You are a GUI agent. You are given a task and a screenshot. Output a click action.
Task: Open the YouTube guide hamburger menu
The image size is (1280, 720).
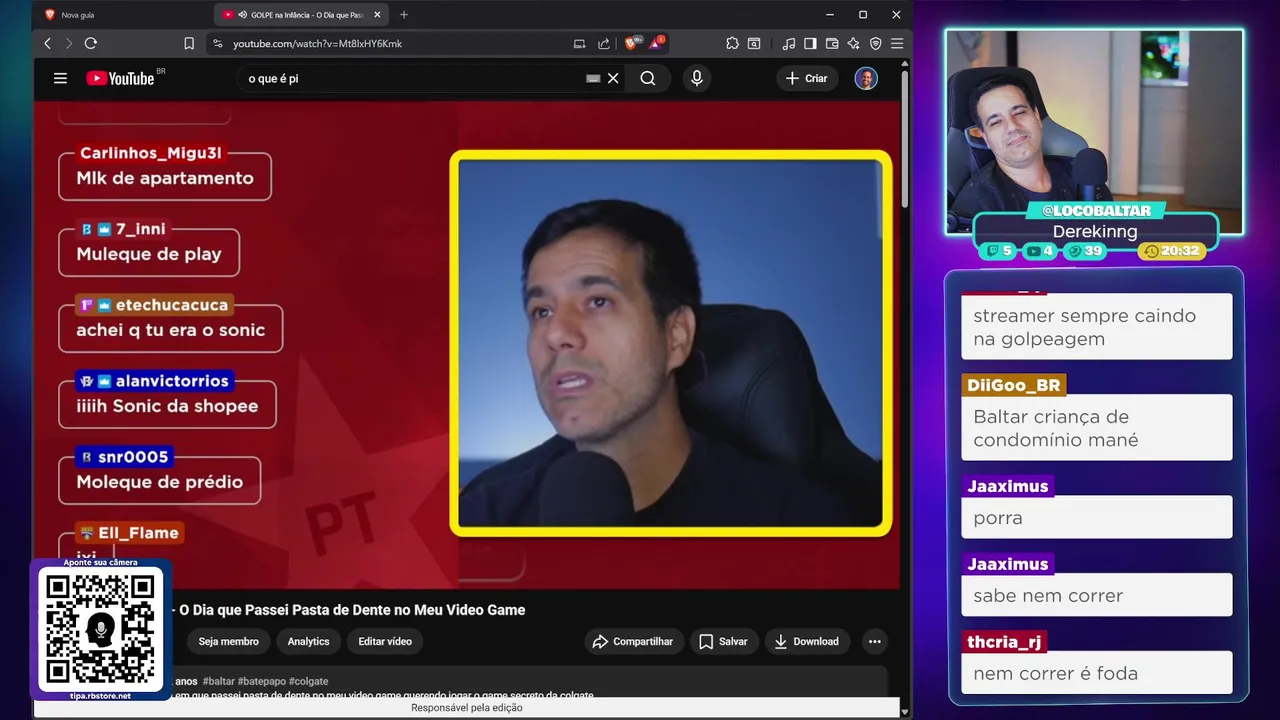60,78
